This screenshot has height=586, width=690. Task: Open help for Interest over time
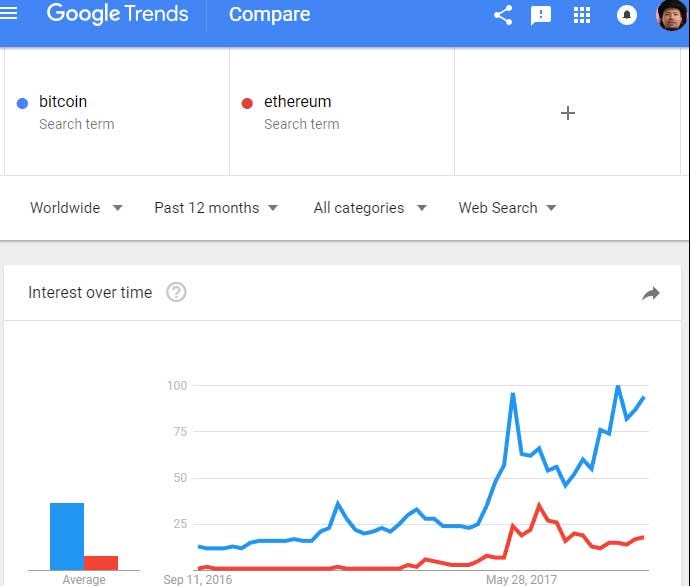coord(177,292)
